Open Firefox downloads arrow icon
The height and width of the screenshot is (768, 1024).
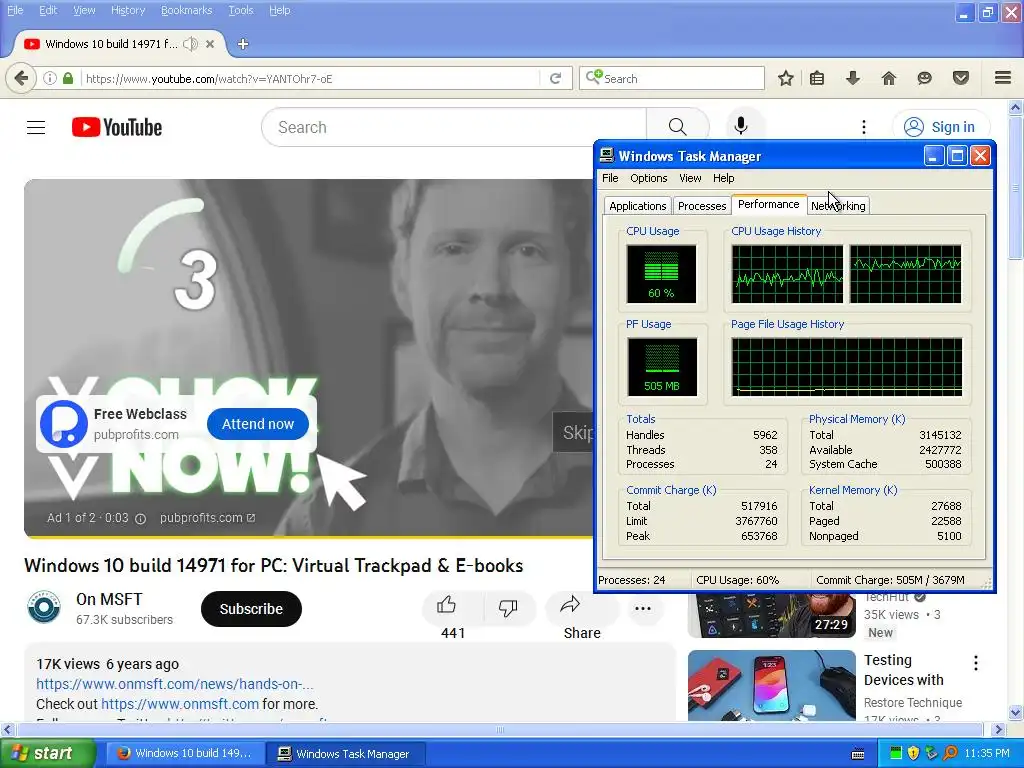(853, 78)
